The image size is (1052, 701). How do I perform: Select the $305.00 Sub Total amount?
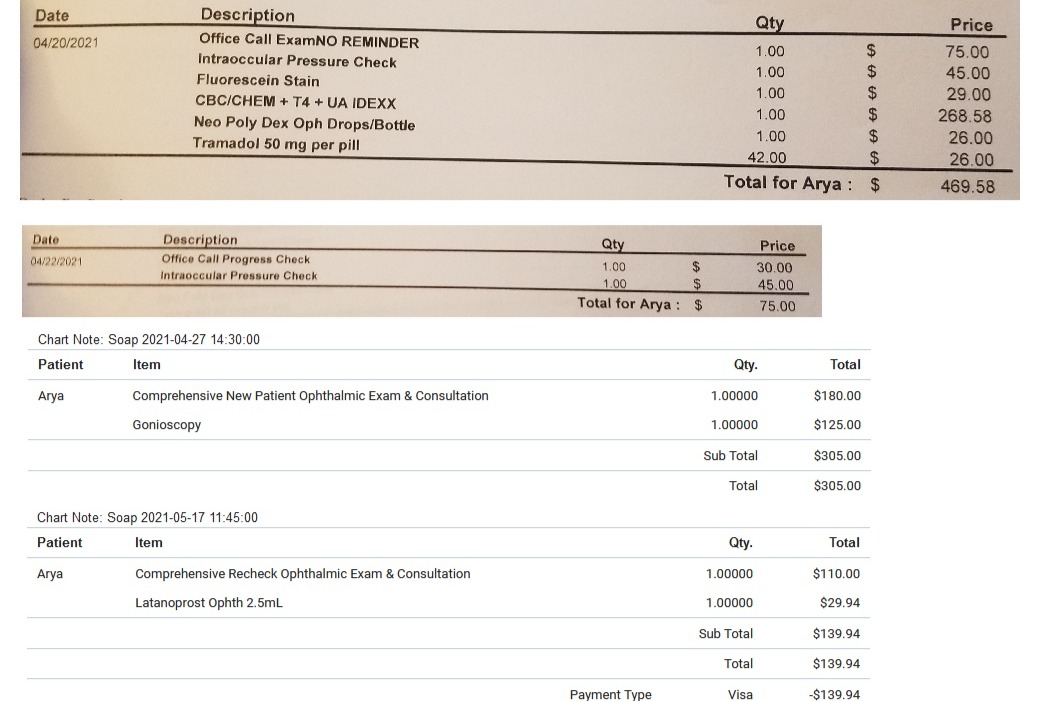(x=837, y=456)
